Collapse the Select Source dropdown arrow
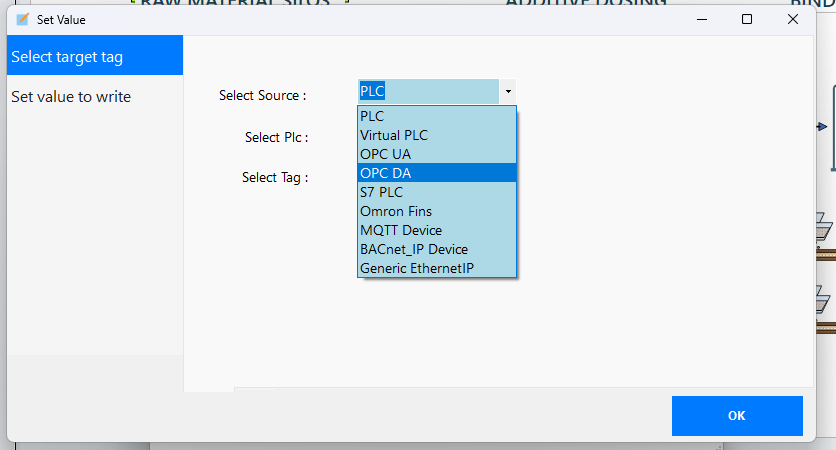836x450 pixels. [x=507, y=92]
